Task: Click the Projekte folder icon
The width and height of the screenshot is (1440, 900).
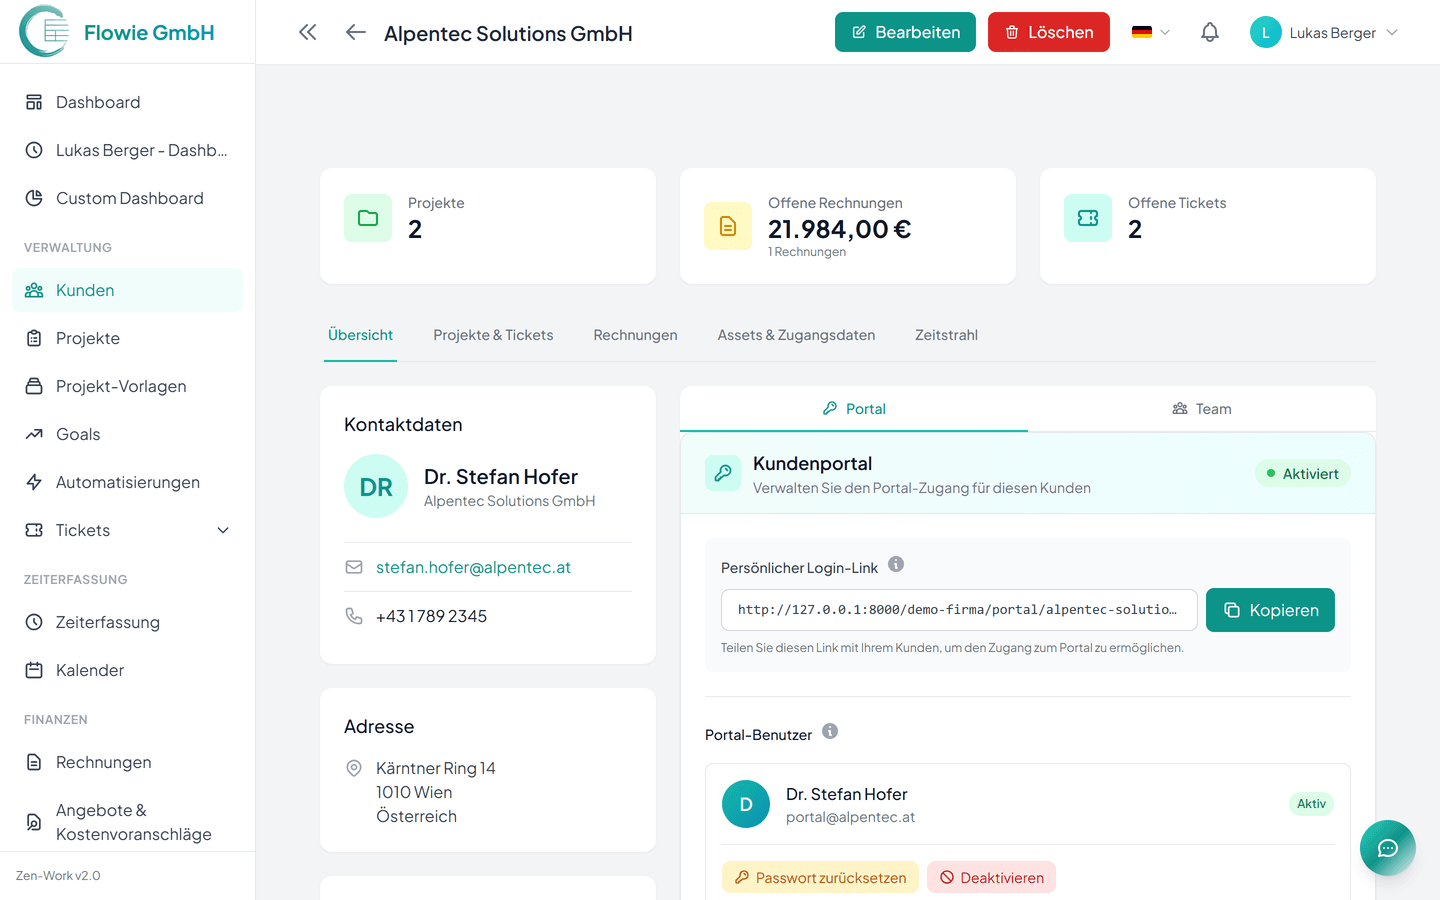Action: (368, 218)
